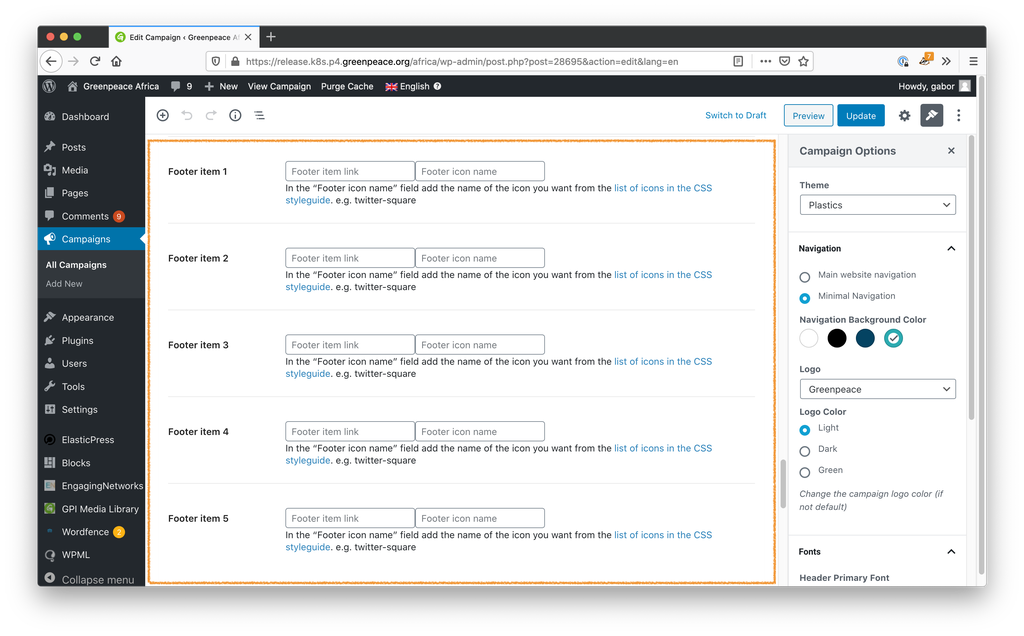Click the Redo arrow in editor toolbar
The image size is (1024, 636).
(211, 116)
